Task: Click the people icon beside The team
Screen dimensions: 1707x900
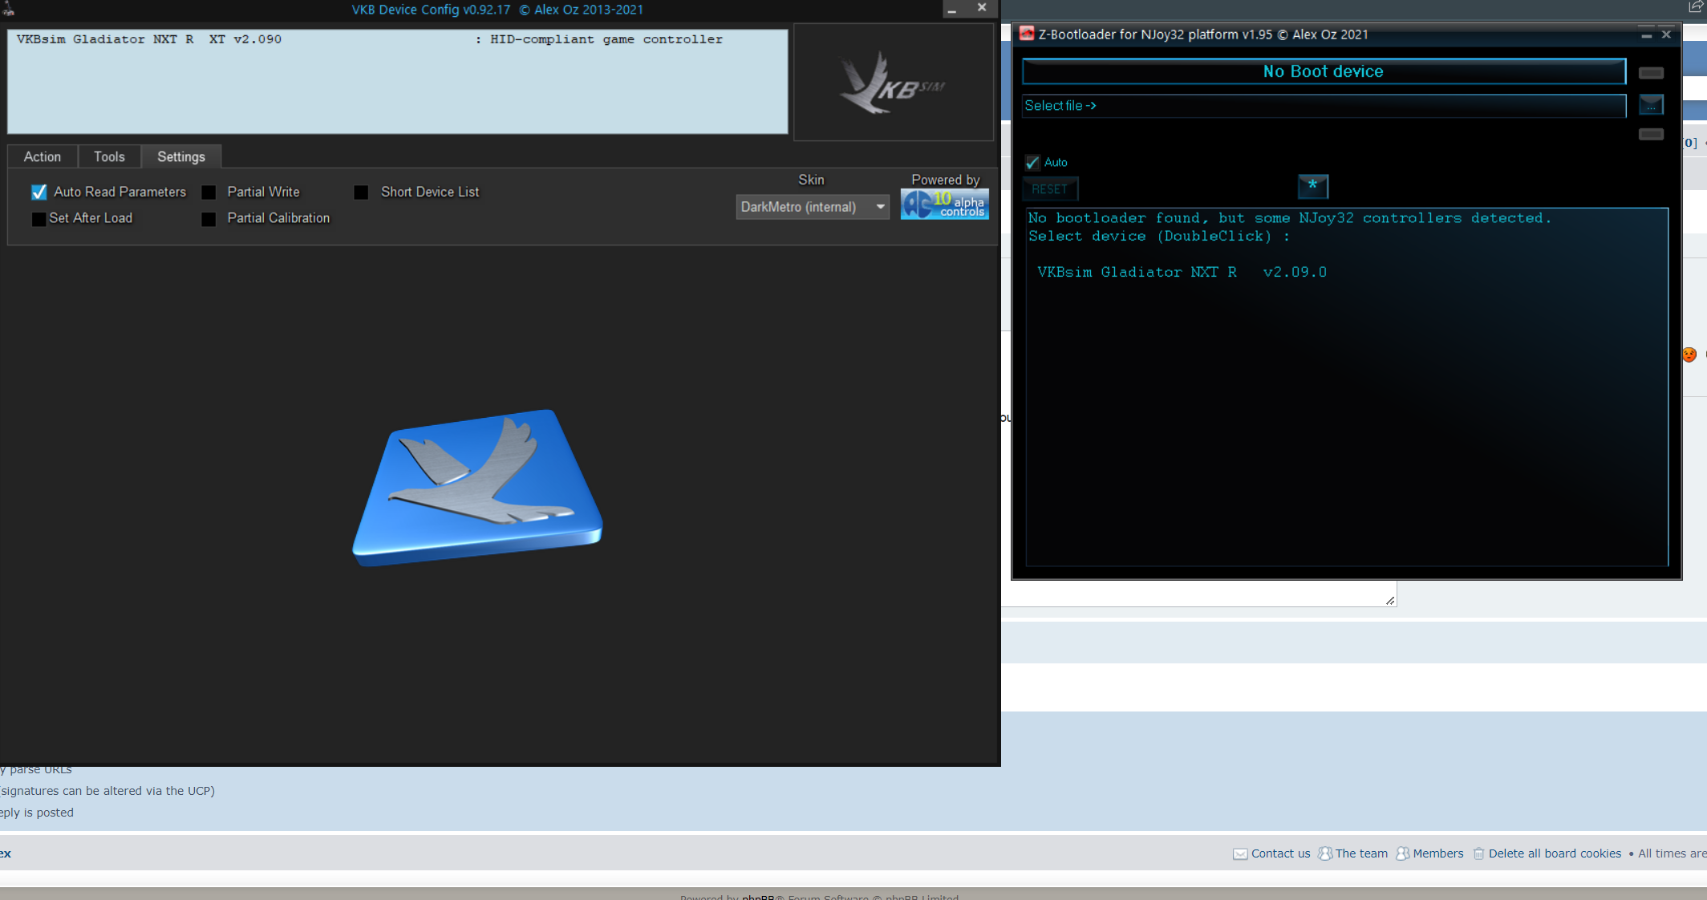Action: coord(1325,854)
